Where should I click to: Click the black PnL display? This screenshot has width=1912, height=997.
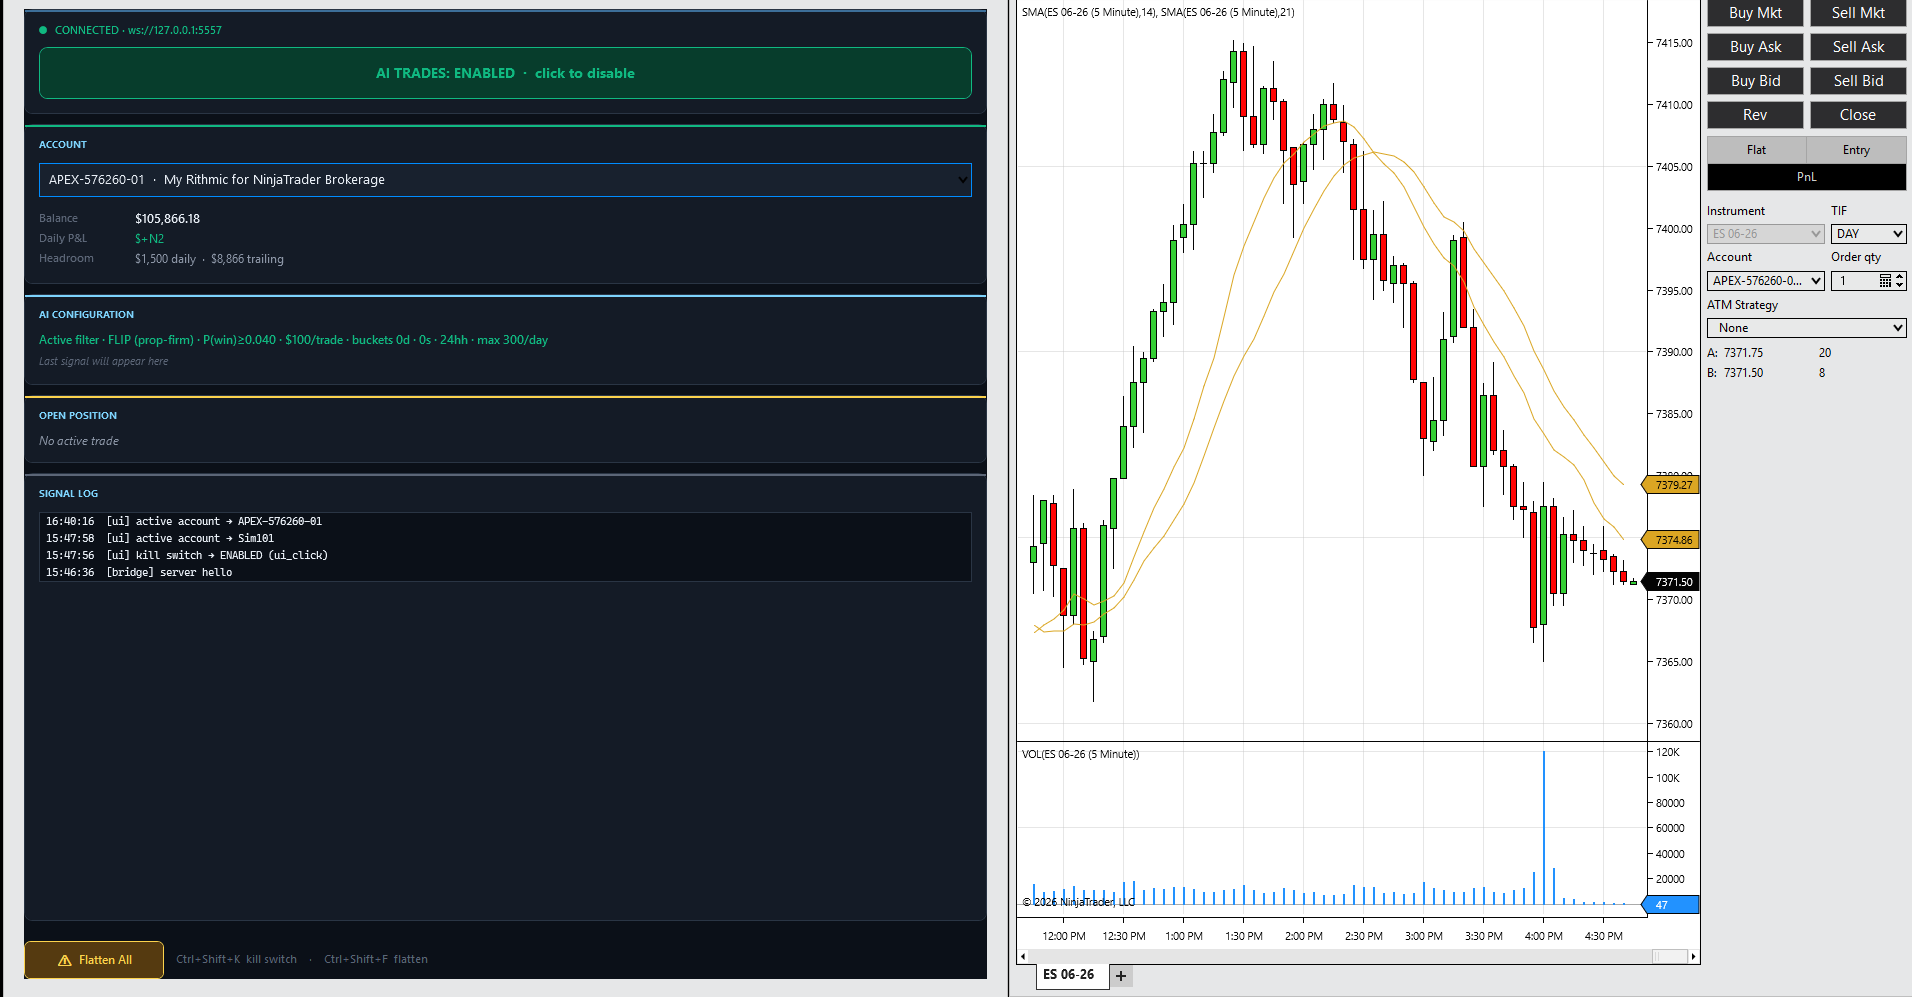1806,177
